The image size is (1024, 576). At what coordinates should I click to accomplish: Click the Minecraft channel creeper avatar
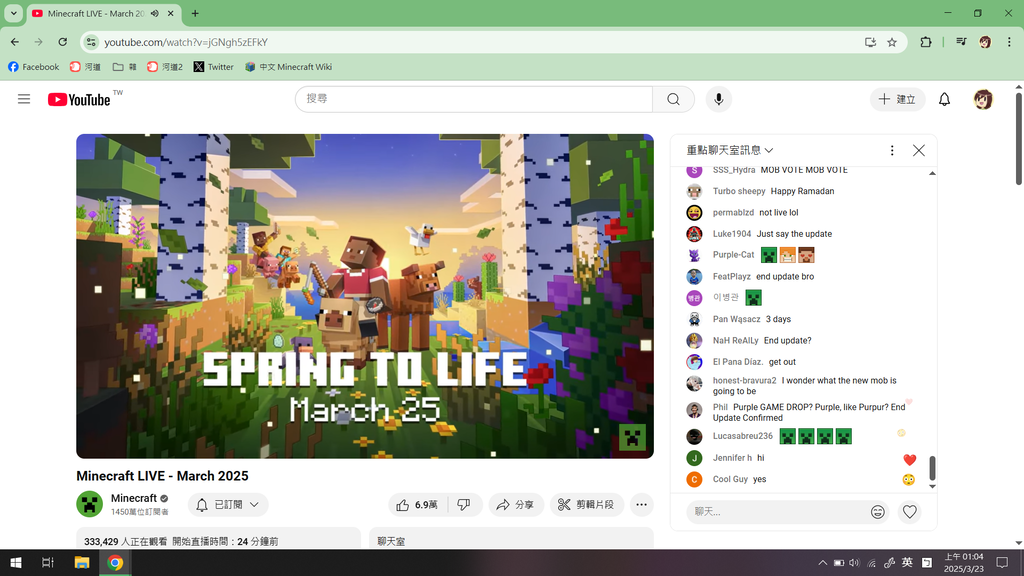pyautogui.click(x=89, y=504)
